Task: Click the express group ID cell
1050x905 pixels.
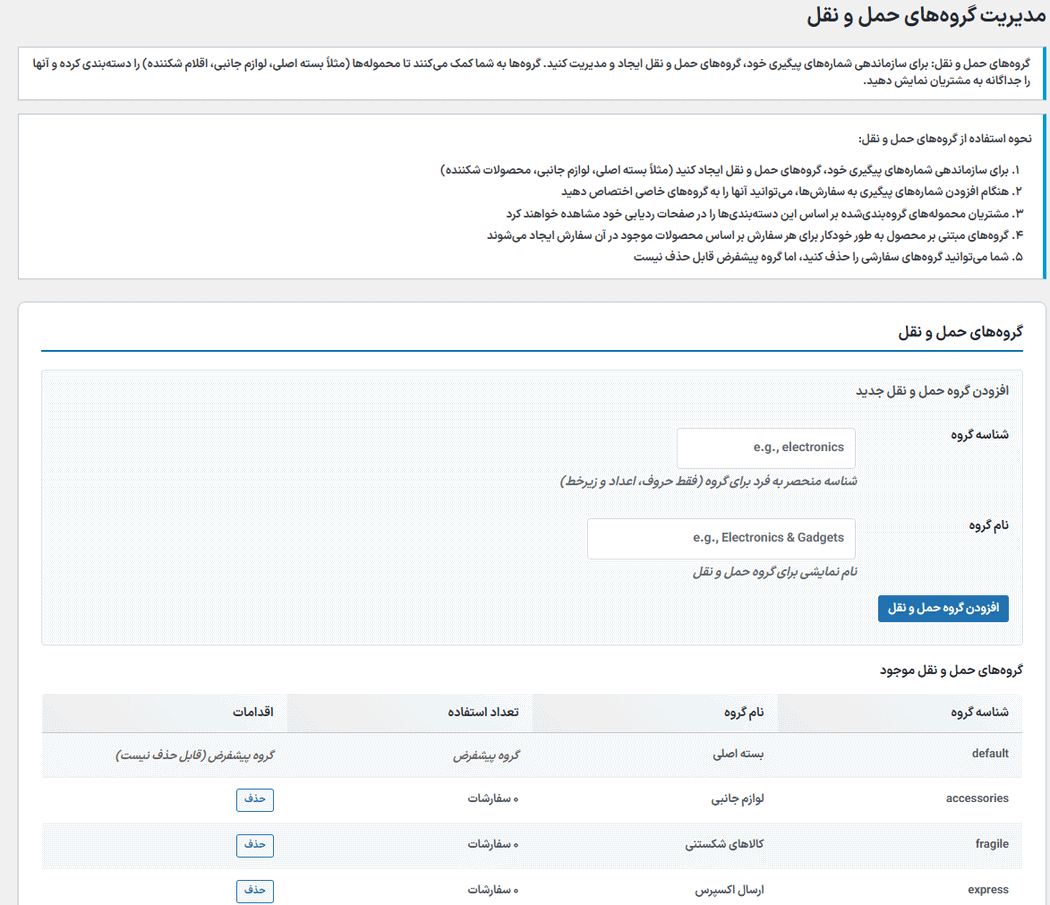Action: click(x=988, y=890)
